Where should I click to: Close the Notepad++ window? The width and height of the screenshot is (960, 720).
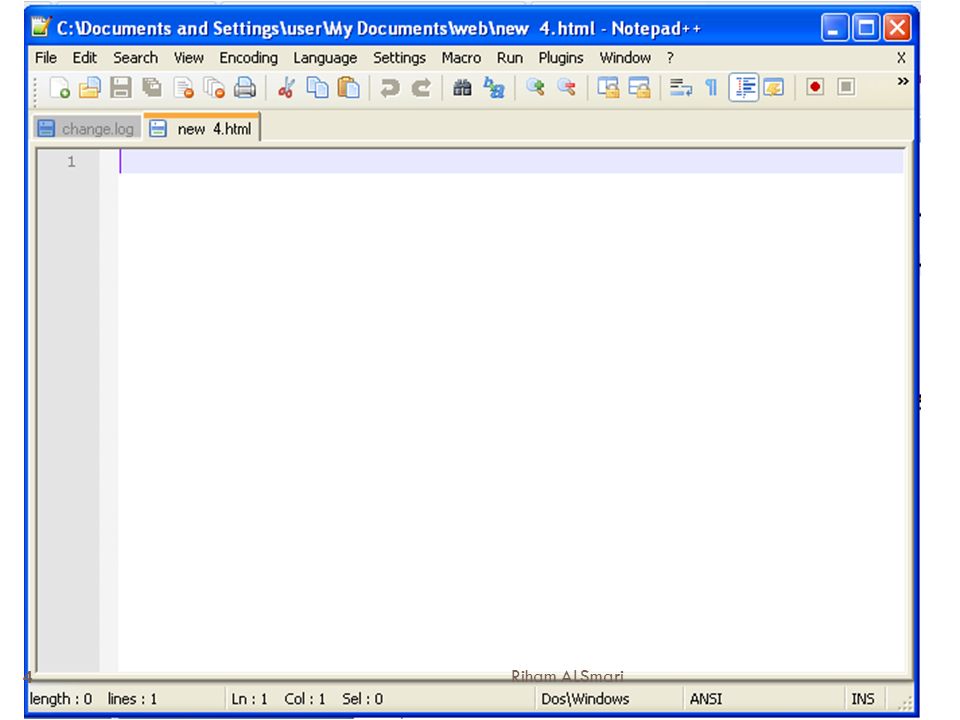898,28
